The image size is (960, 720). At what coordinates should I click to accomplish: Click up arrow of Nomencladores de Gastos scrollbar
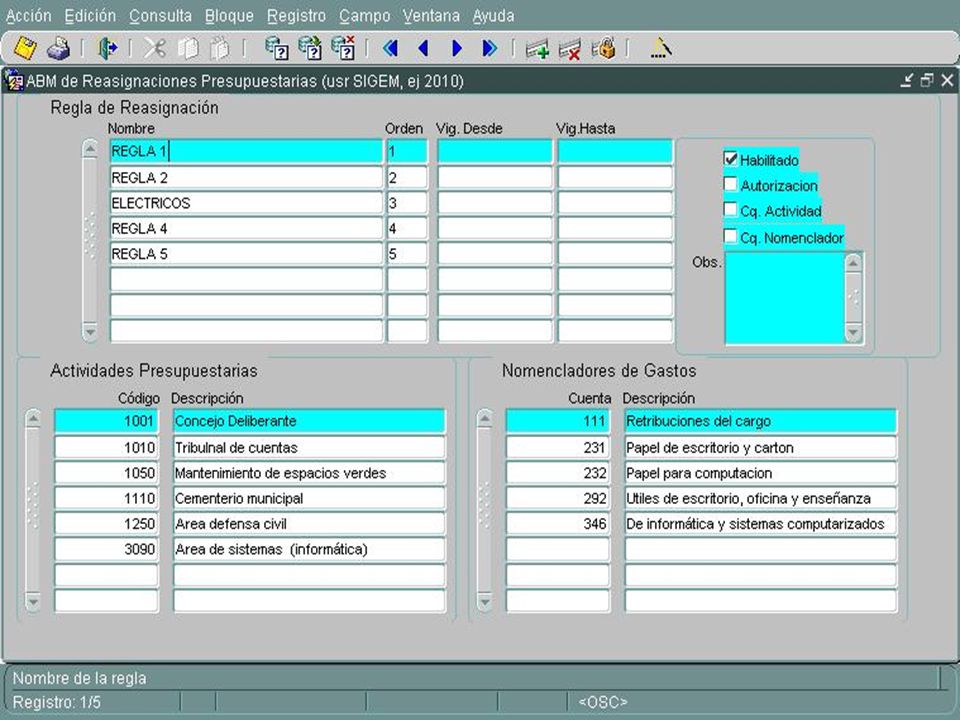click(484, 419)
